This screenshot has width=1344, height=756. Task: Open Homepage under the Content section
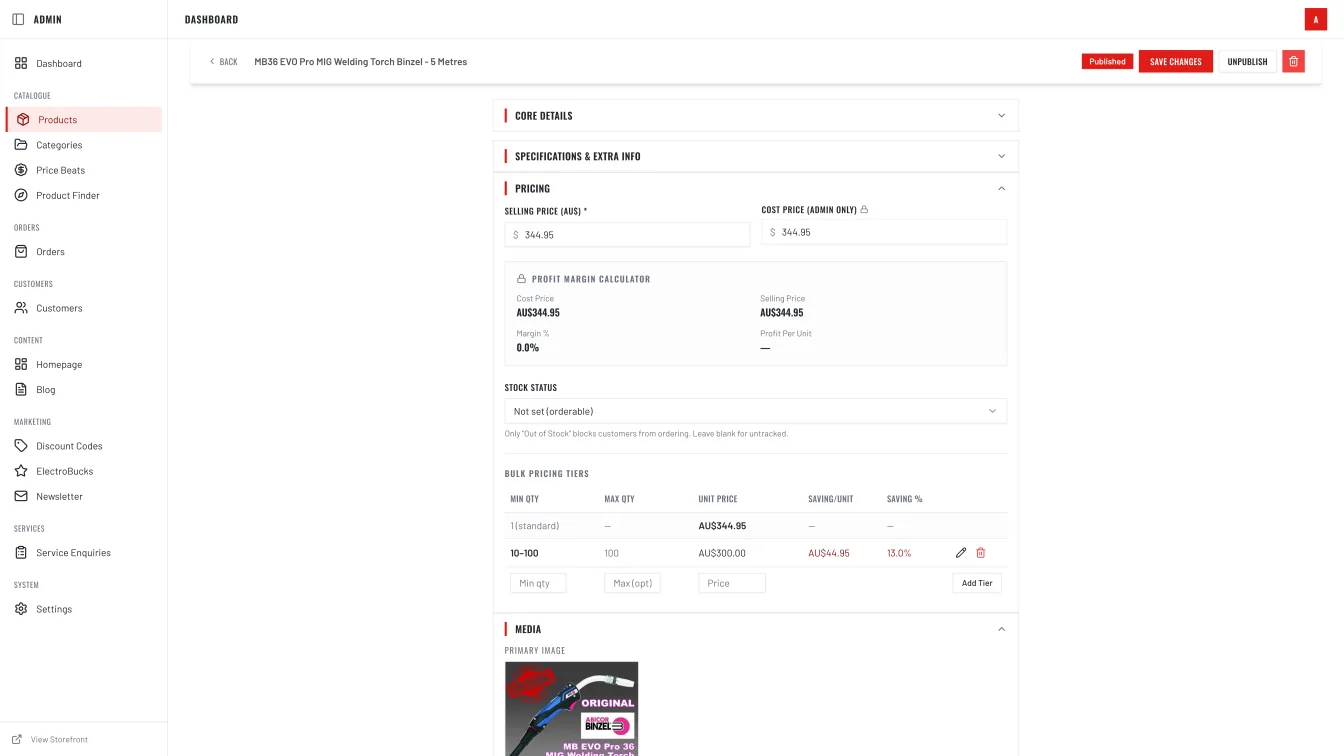point(59,364)
